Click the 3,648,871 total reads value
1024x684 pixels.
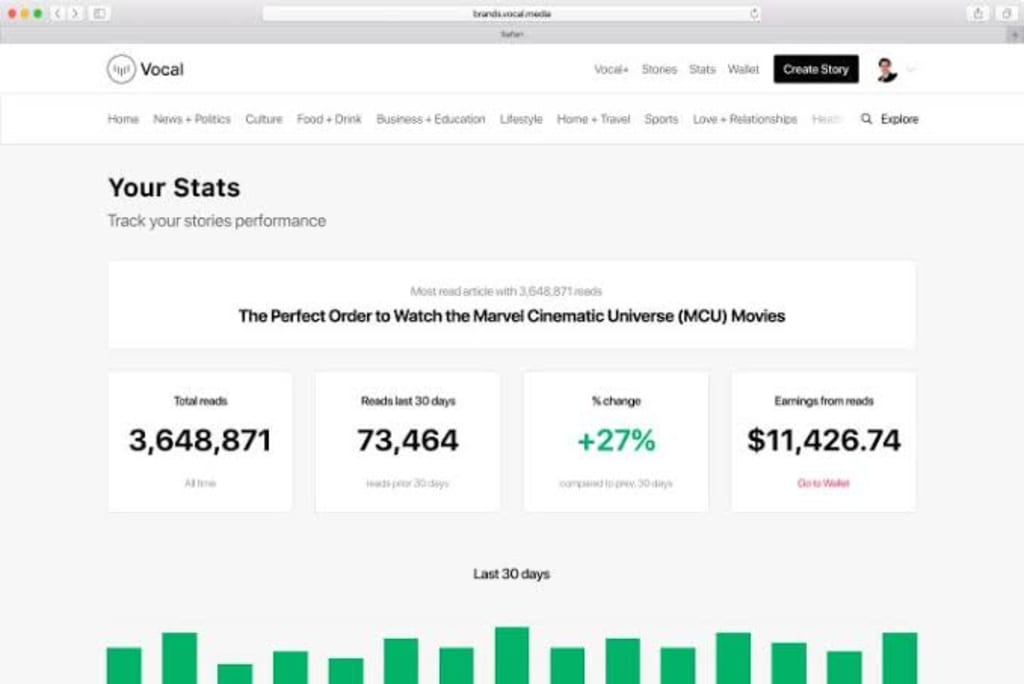[200, 440]
